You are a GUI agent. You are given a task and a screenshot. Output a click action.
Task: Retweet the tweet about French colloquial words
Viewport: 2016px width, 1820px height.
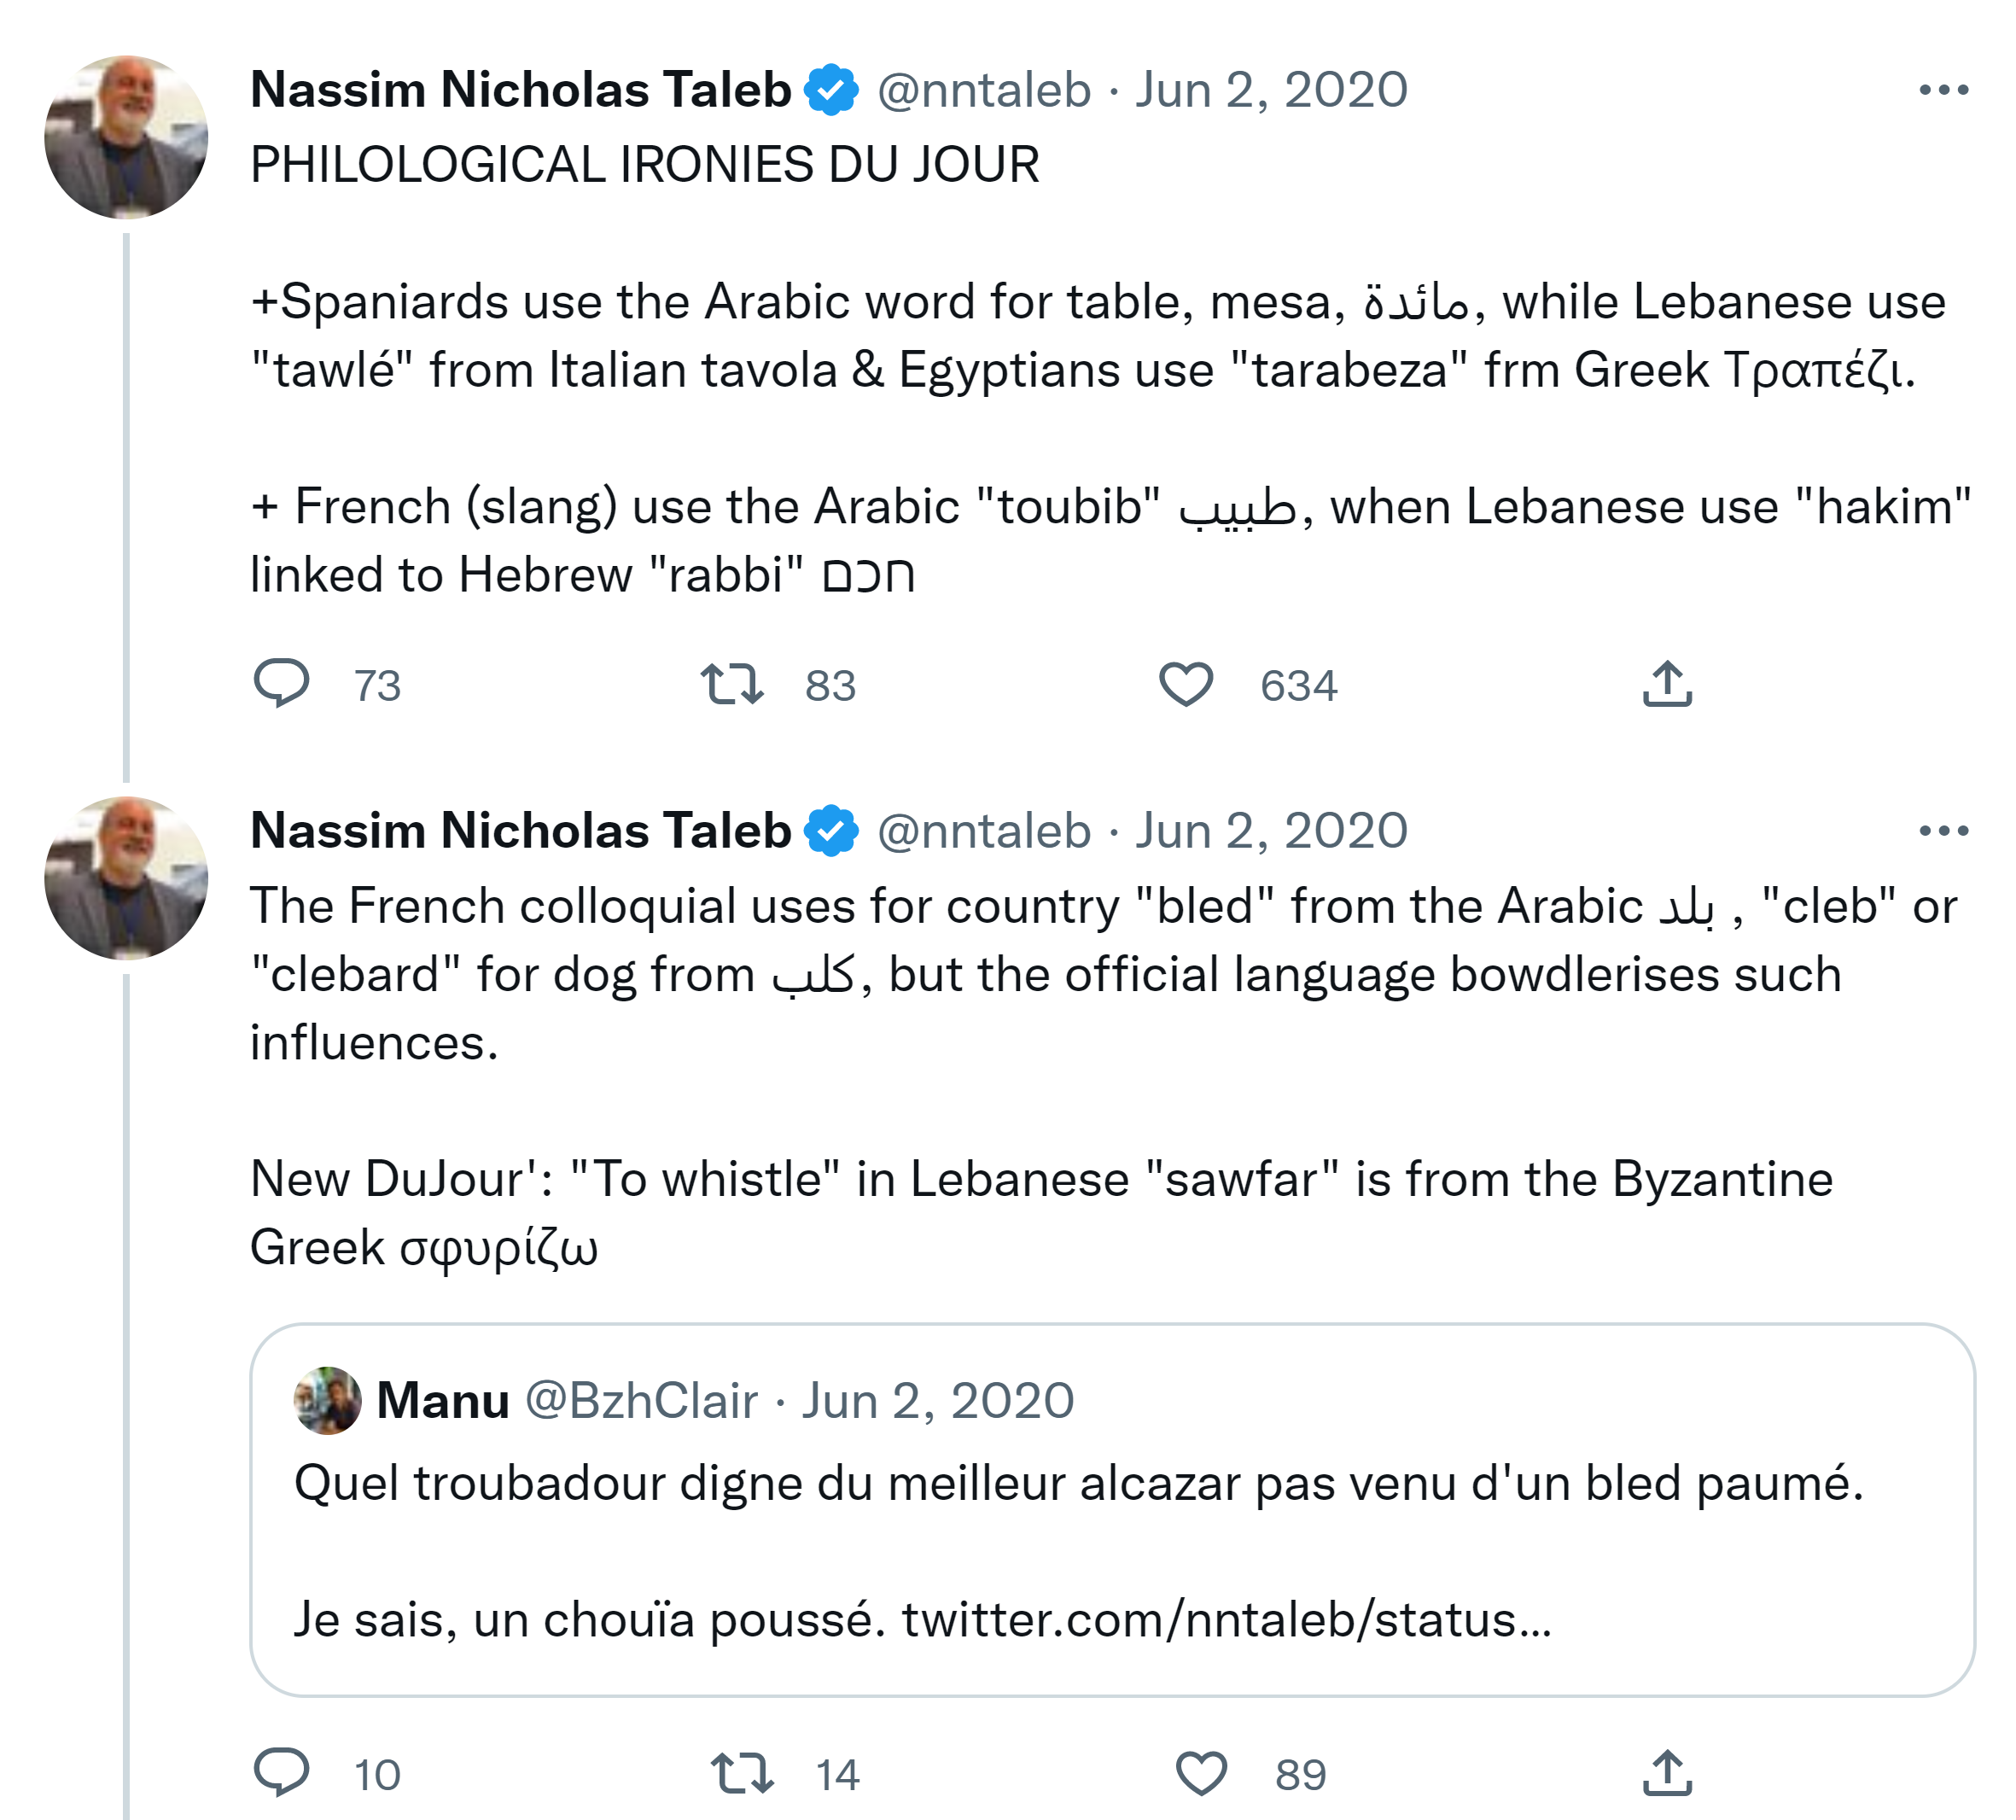(x=741, y=1773)
